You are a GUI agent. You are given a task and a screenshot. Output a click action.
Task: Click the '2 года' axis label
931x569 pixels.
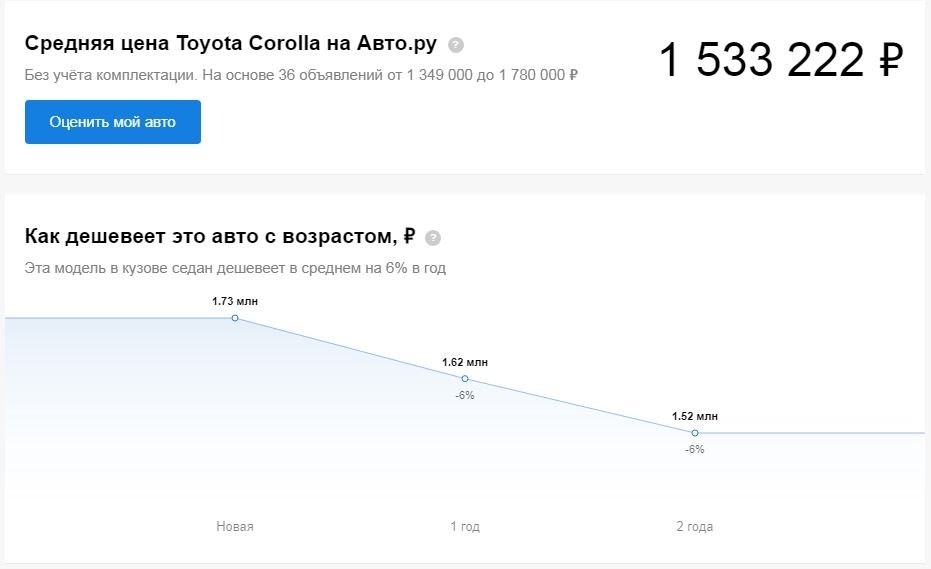click(695, 526)
